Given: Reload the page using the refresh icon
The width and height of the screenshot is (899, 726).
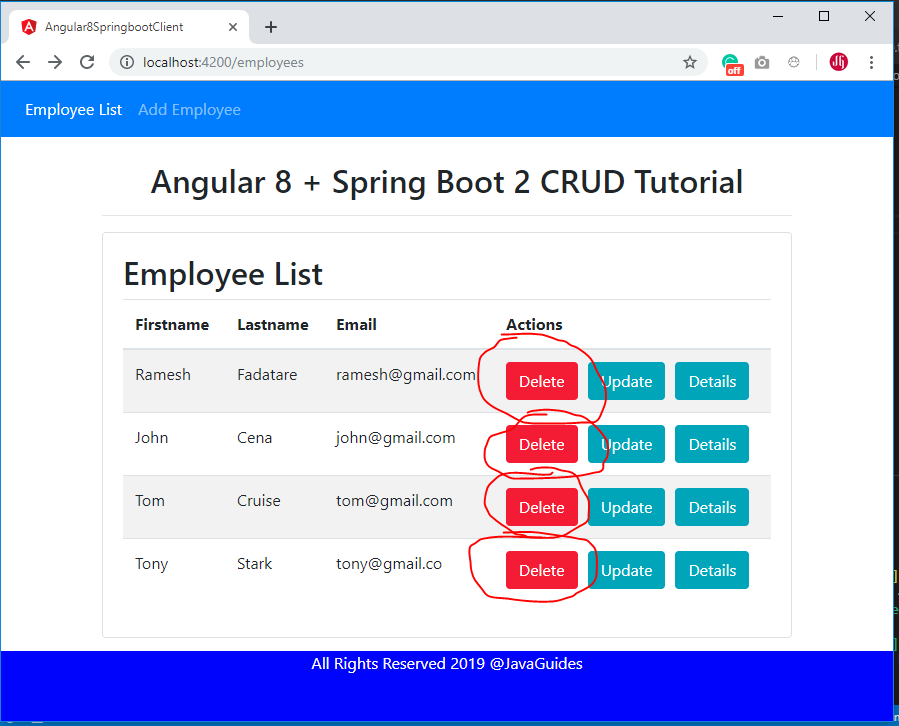Looking at the screenshot, I should tap(86, 62).
